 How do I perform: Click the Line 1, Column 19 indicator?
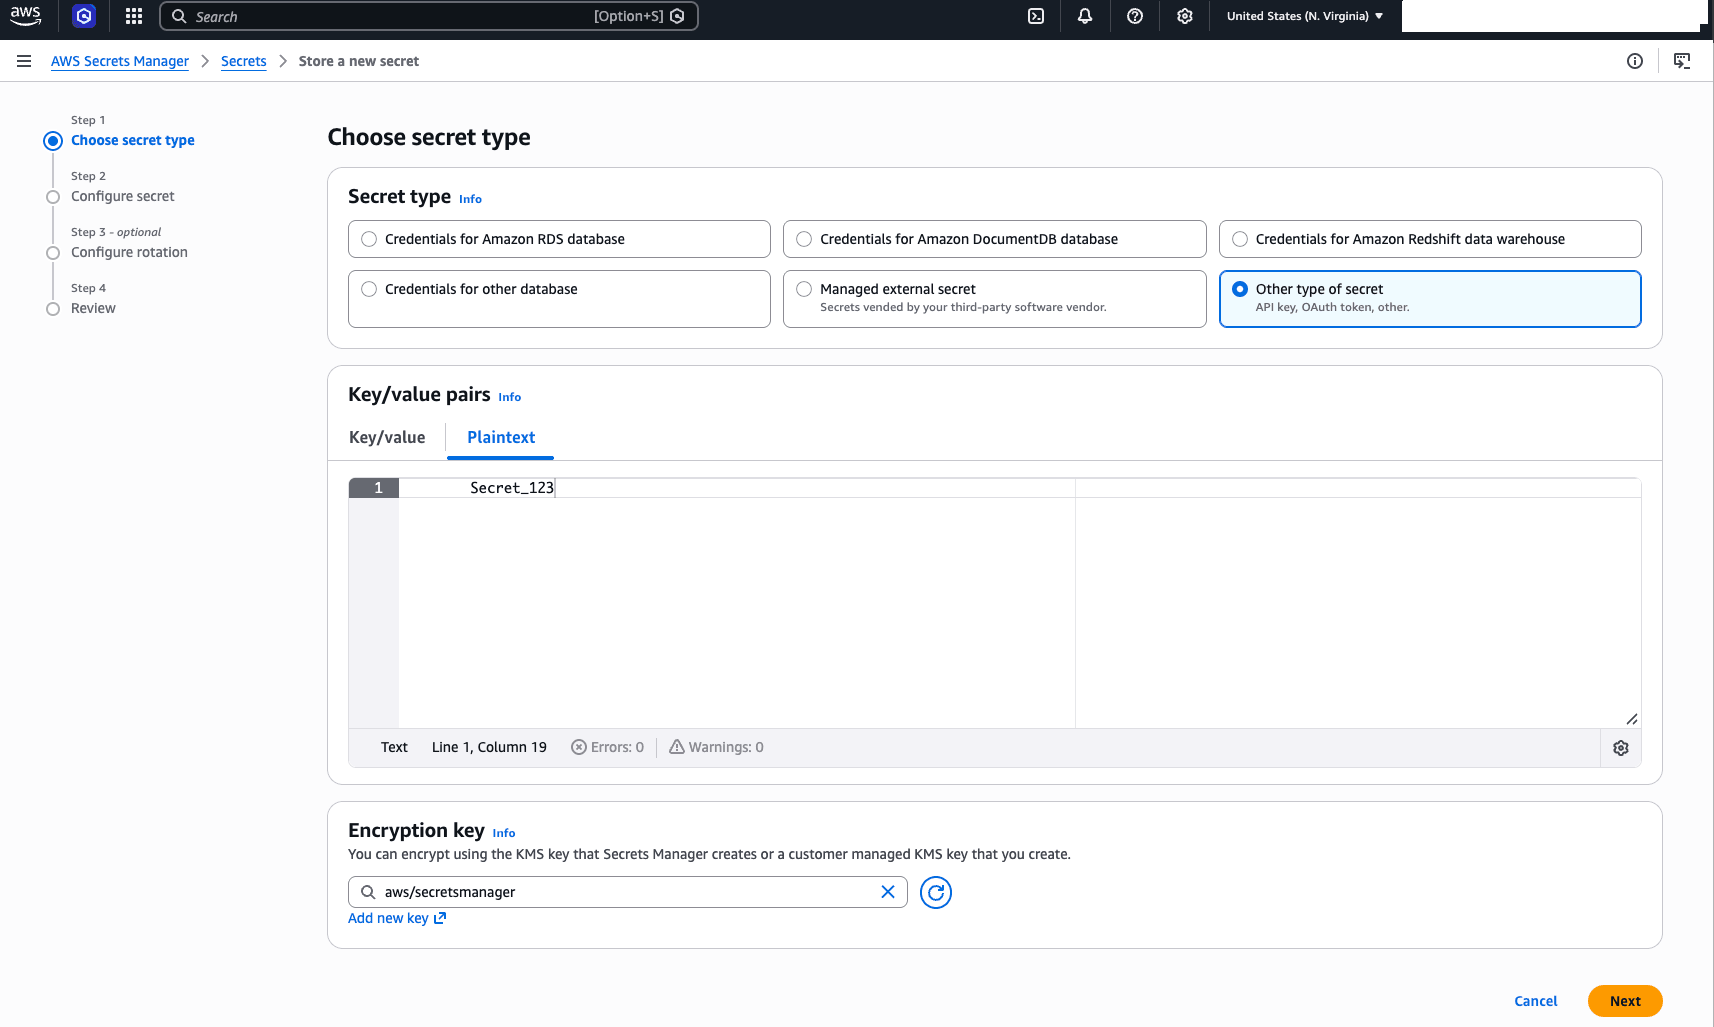coord(489,747)
